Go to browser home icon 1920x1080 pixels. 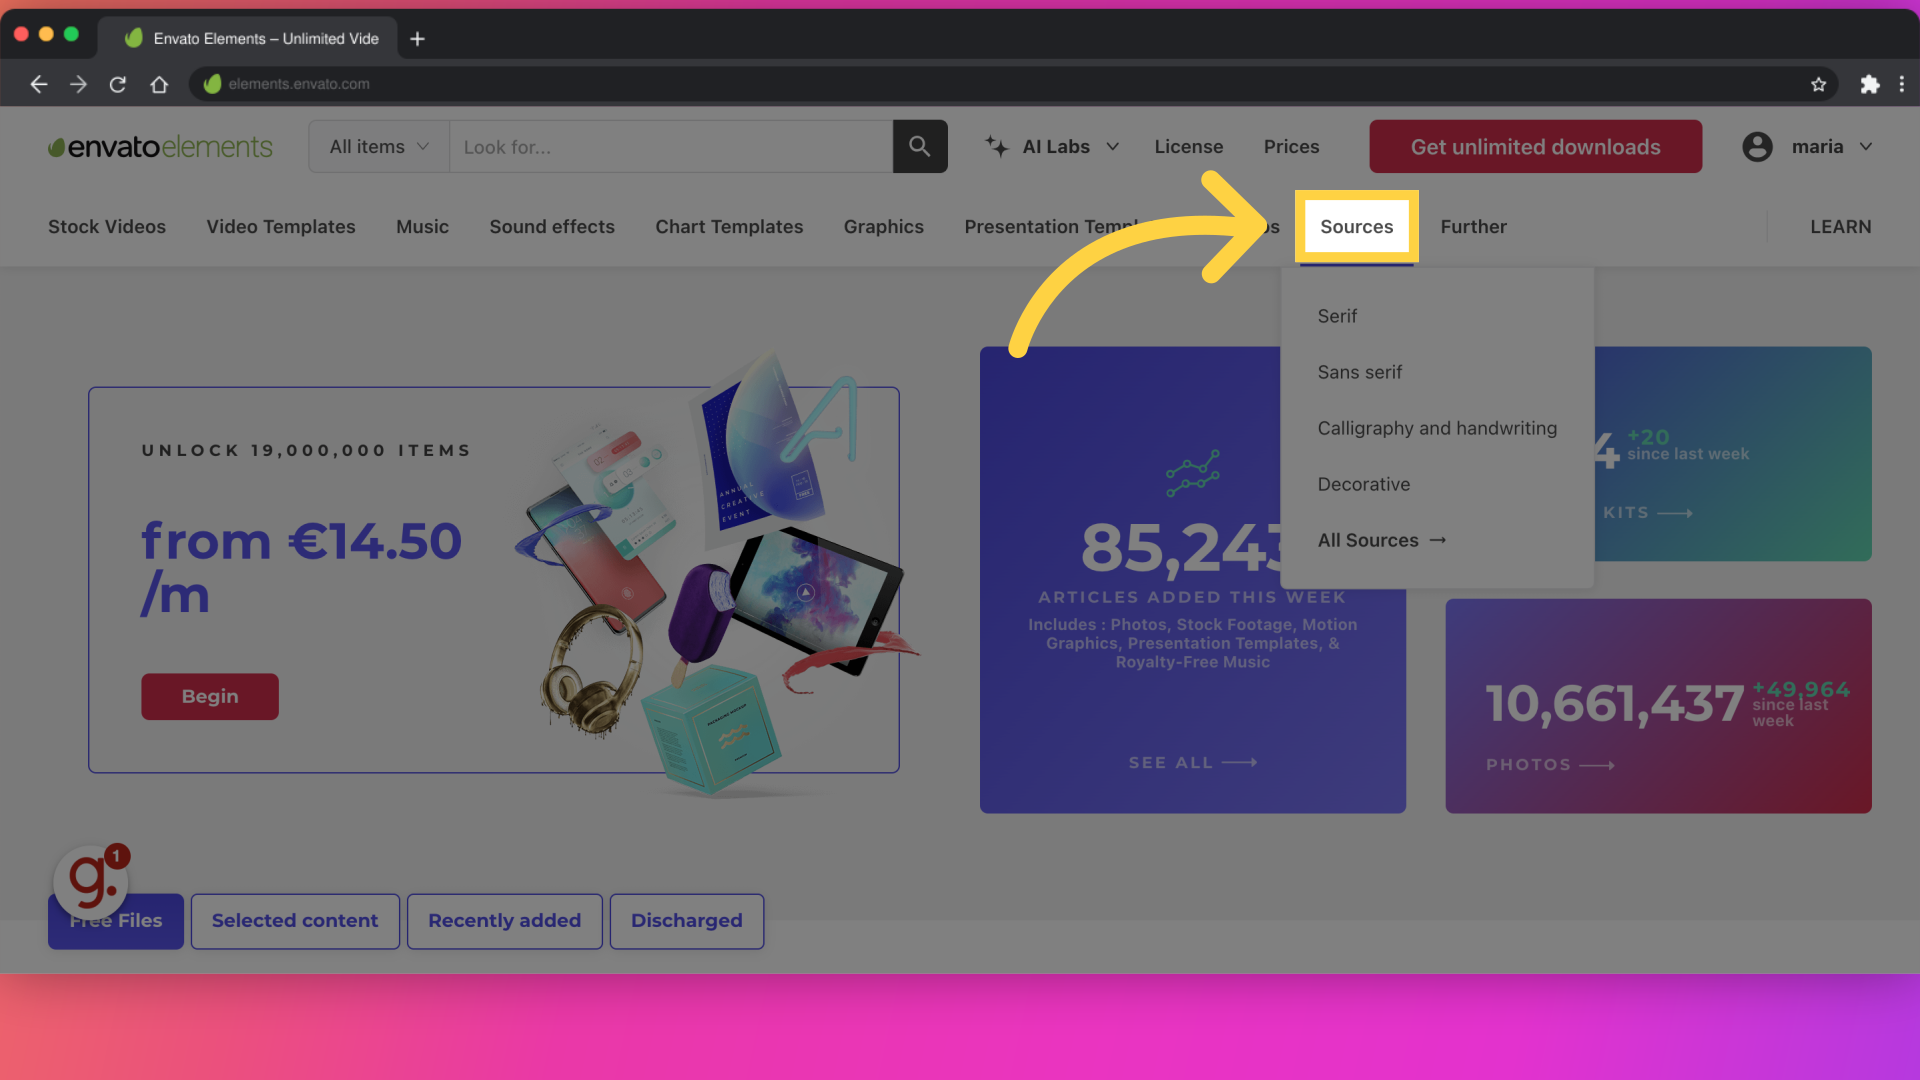coord(159,85)
